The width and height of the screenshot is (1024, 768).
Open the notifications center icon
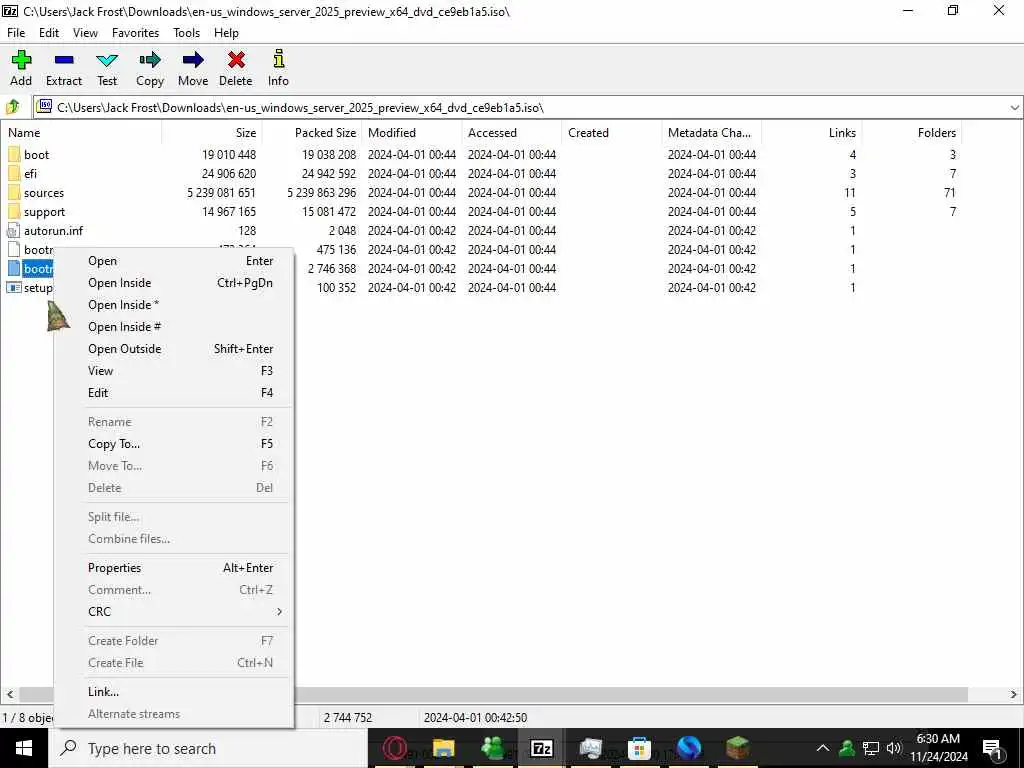(993, 748)
